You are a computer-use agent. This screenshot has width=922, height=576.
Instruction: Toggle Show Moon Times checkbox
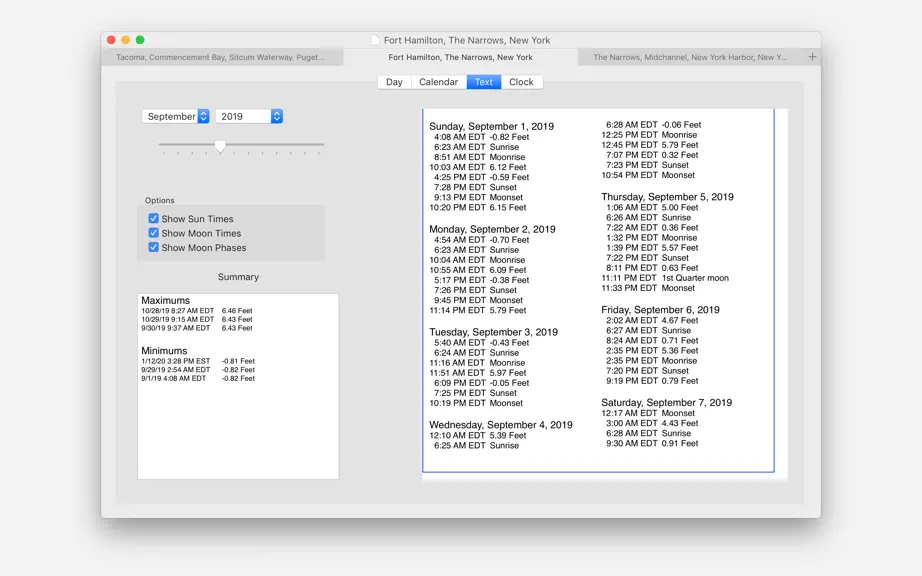pyautogui.click(x=153, y=233)
